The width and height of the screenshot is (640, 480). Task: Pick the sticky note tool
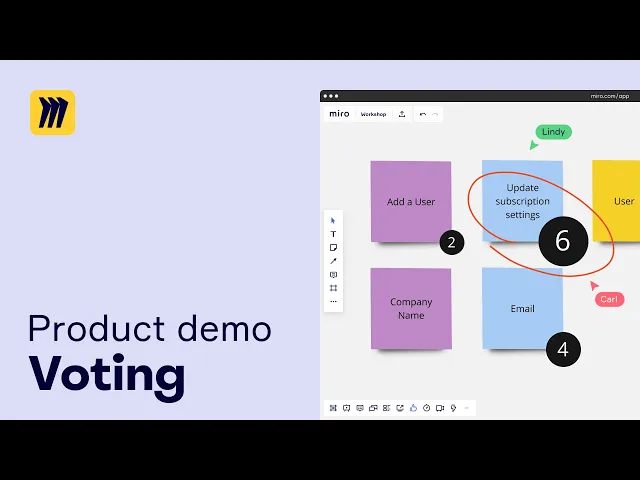(333, 247)
